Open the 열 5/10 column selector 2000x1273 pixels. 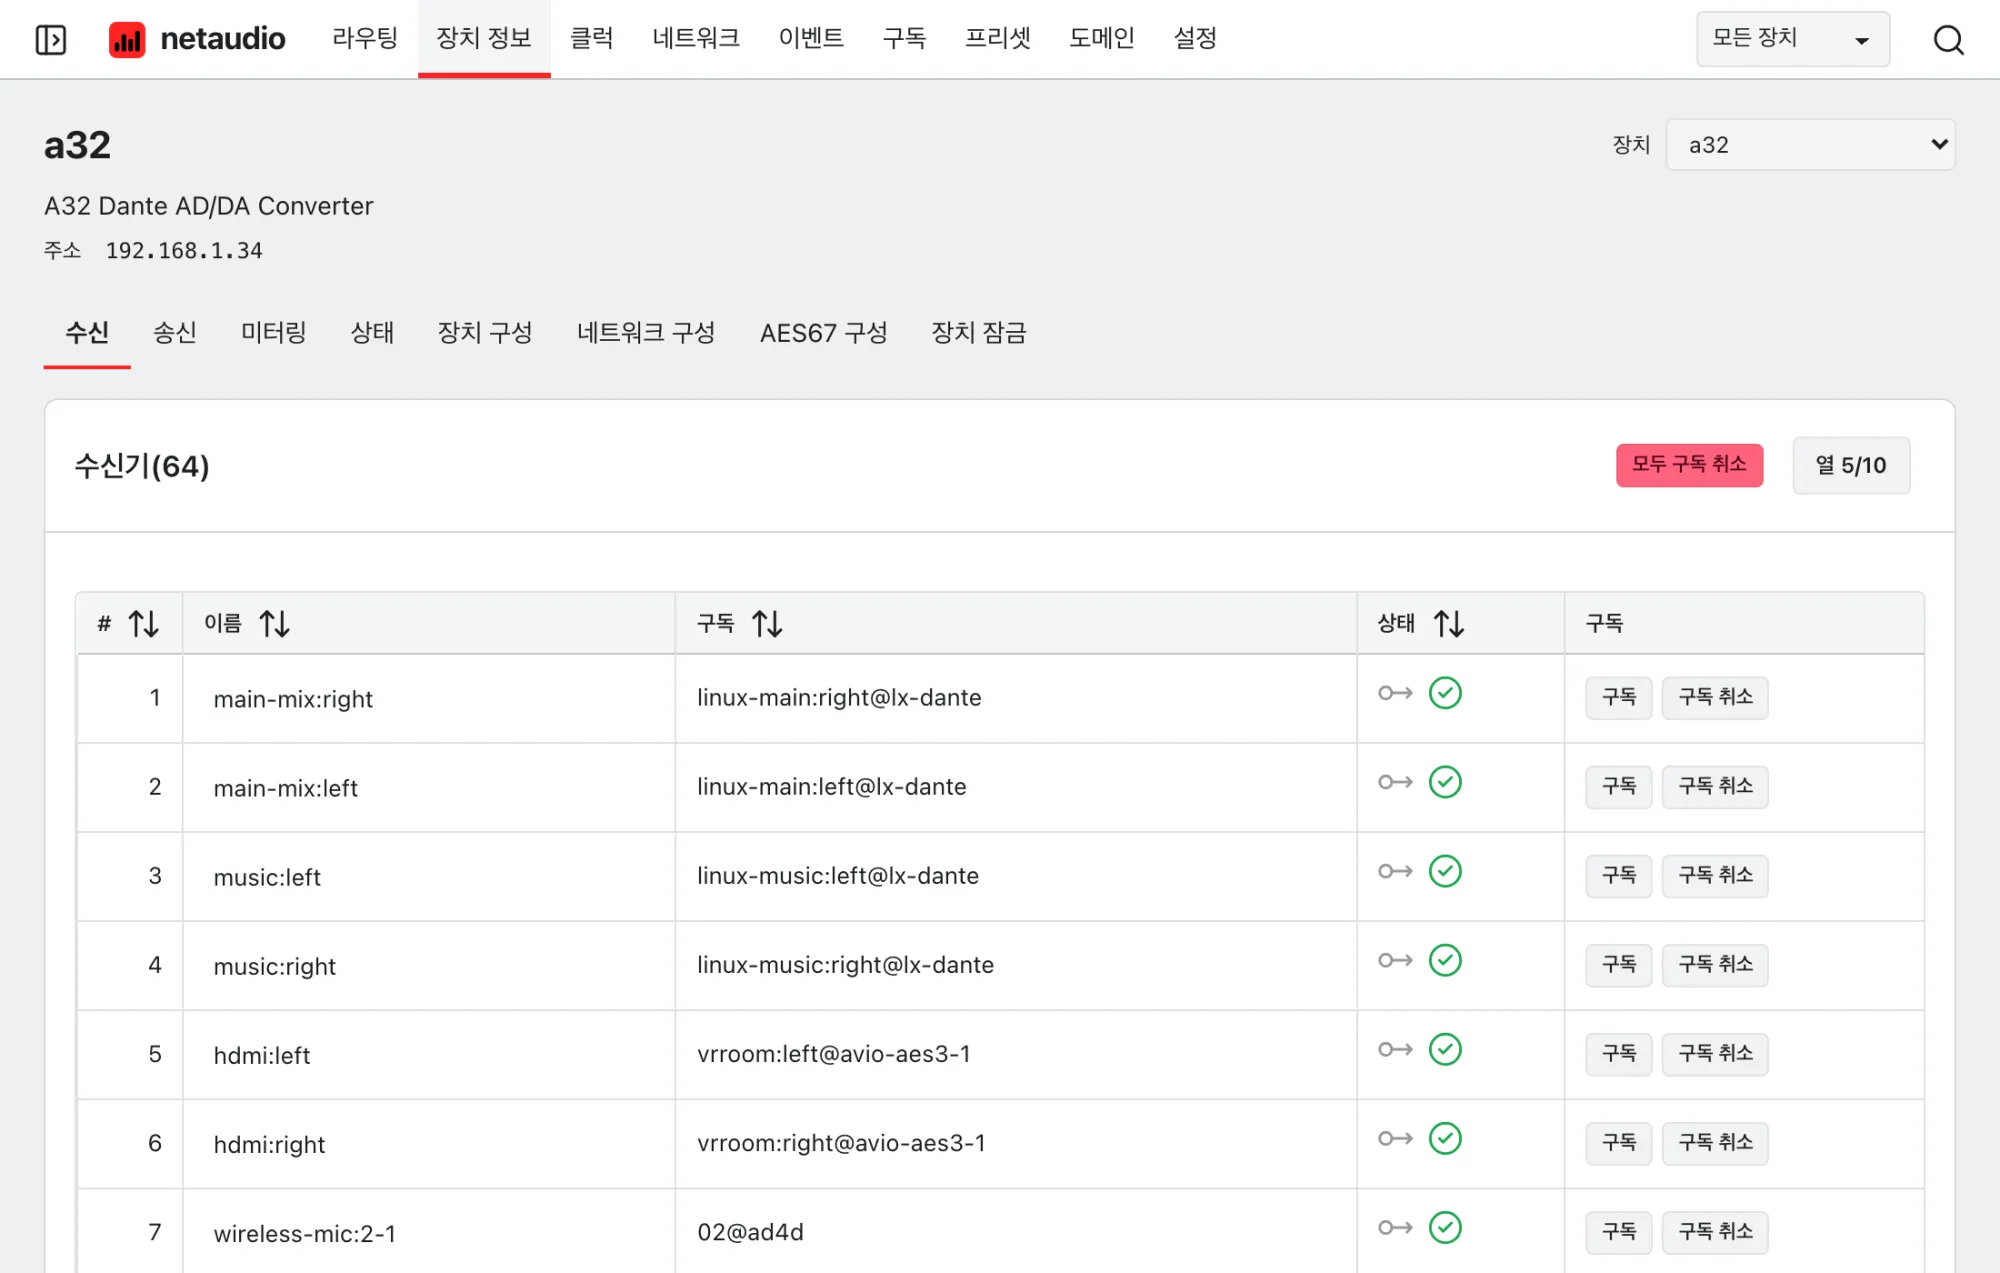click(x=1851, y=465)
